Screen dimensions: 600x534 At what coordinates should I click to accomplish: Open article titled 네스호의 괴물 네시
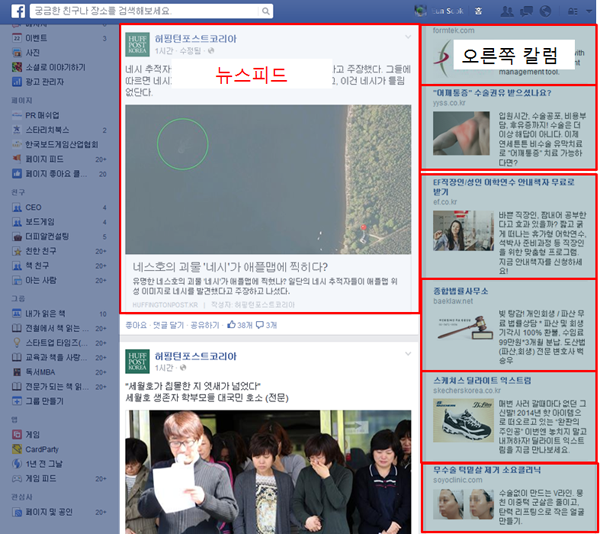coord(230,267)
